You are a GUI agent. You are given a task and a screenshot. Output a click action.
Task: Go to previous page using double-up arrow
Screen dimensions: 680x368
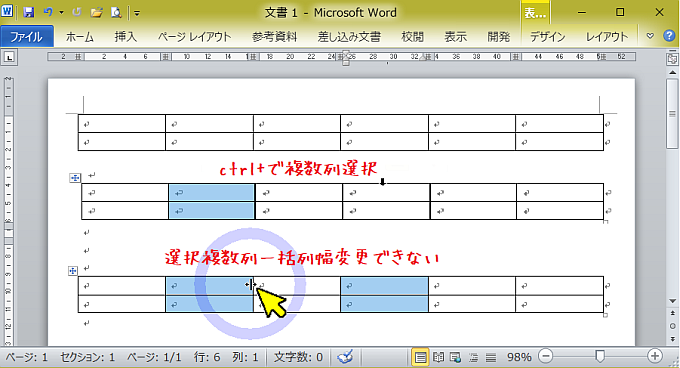pos(672,313)
